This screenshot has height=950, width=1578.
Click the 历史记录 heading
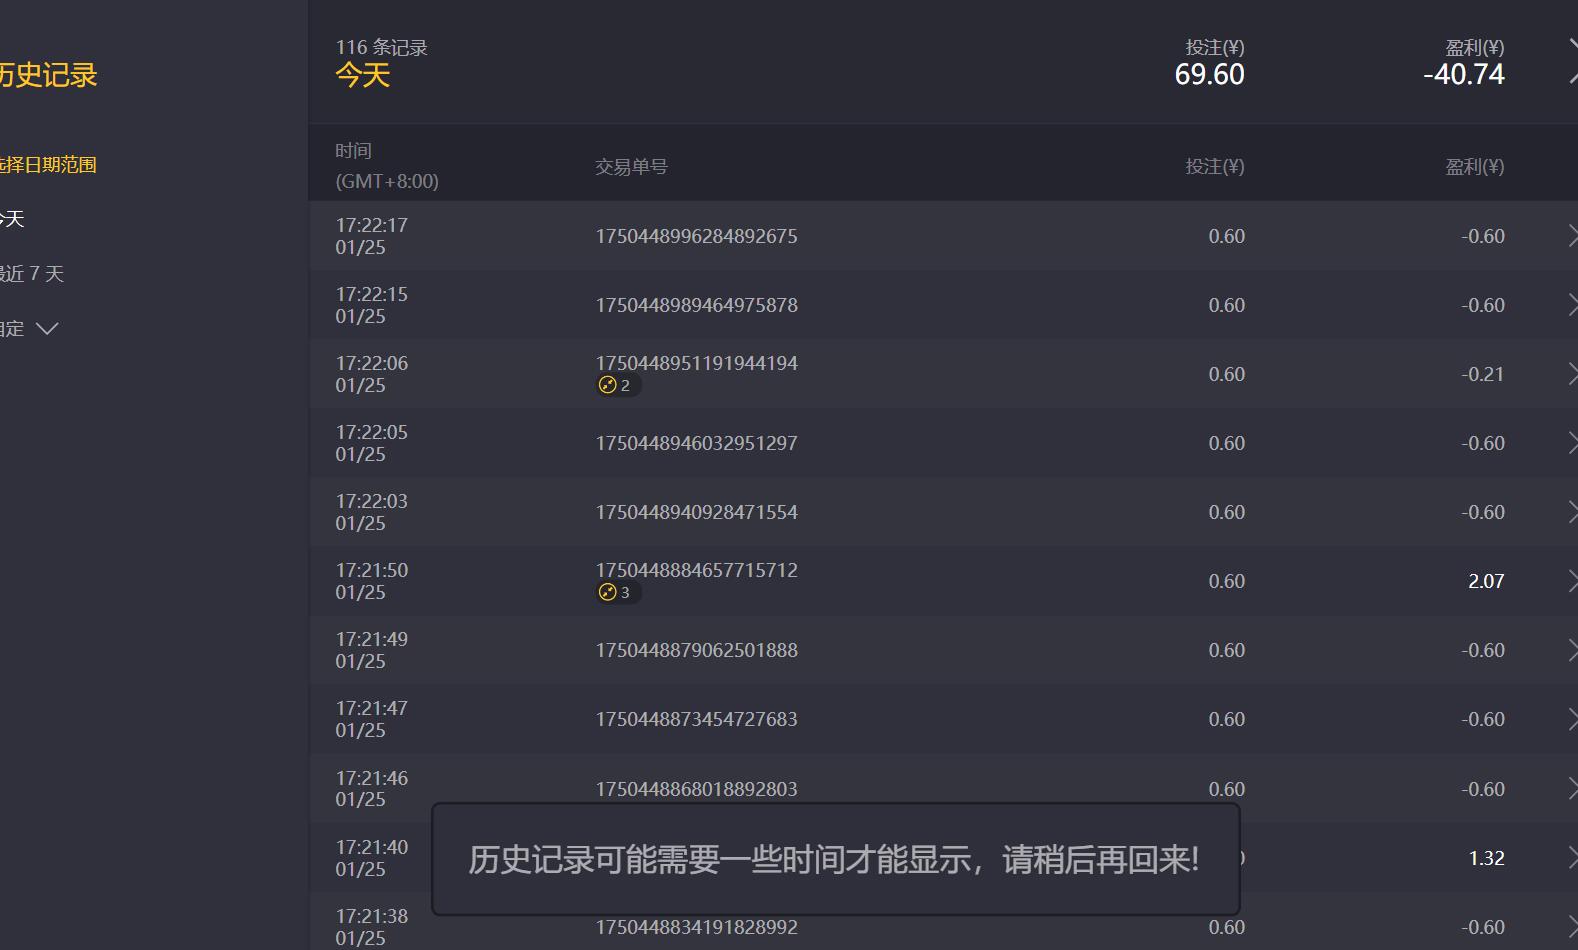(x=48, y=75)
